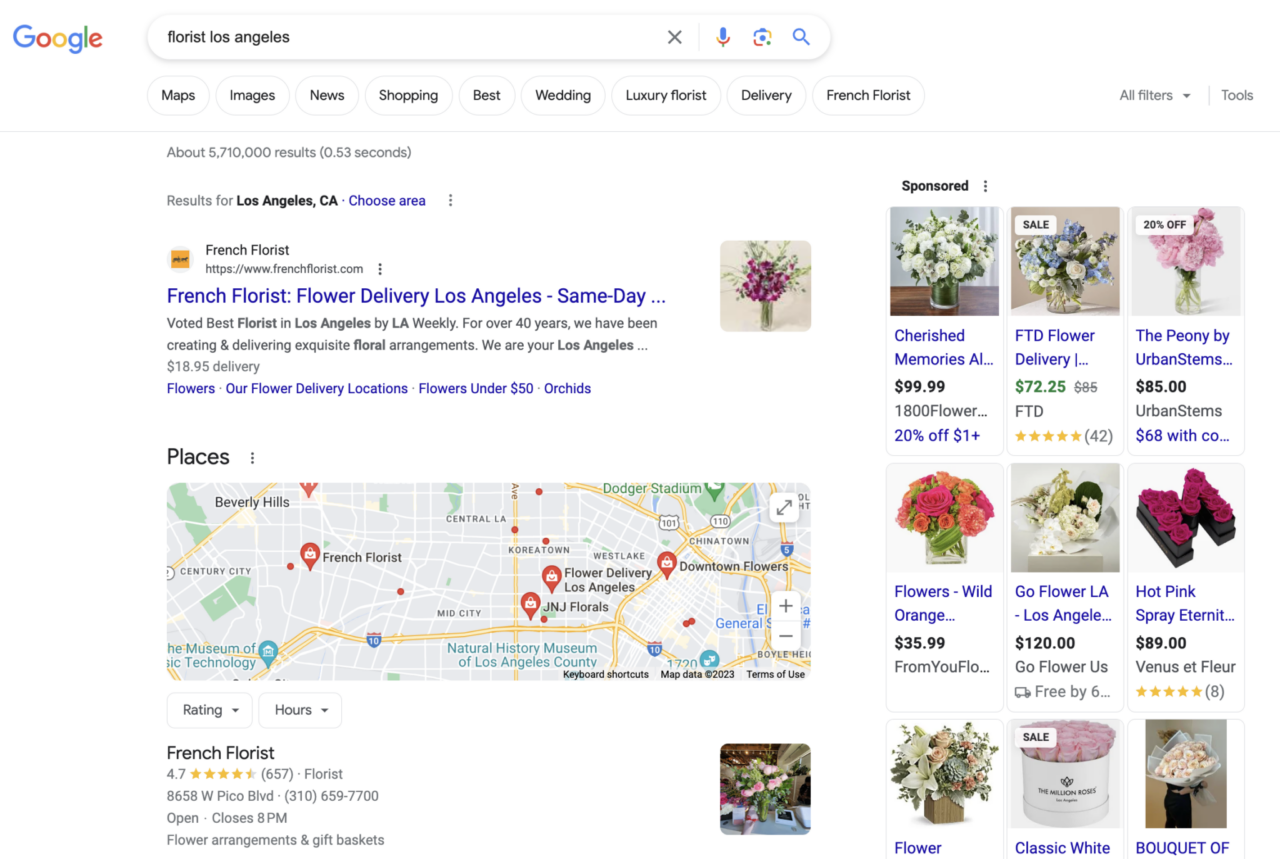Zoom out on the map

pyautogui.click(x=786, y=636)
